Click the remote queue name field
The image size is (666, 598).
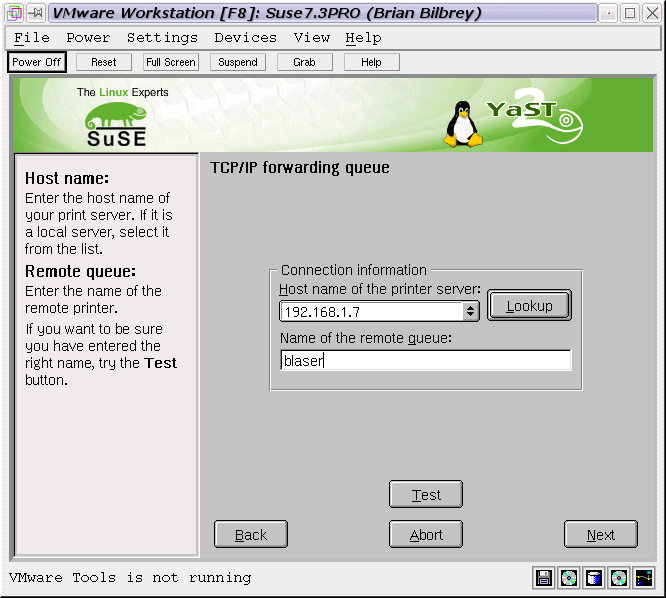(x=425, y=360)
